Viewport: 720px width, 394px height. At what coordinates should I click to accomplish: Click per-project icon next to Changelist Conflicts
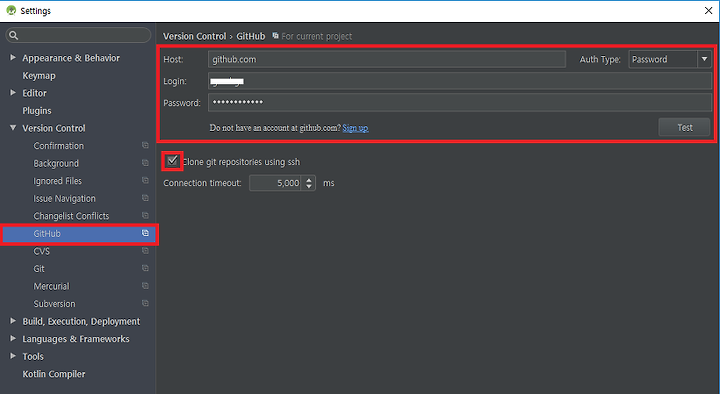tap(145, 215)
